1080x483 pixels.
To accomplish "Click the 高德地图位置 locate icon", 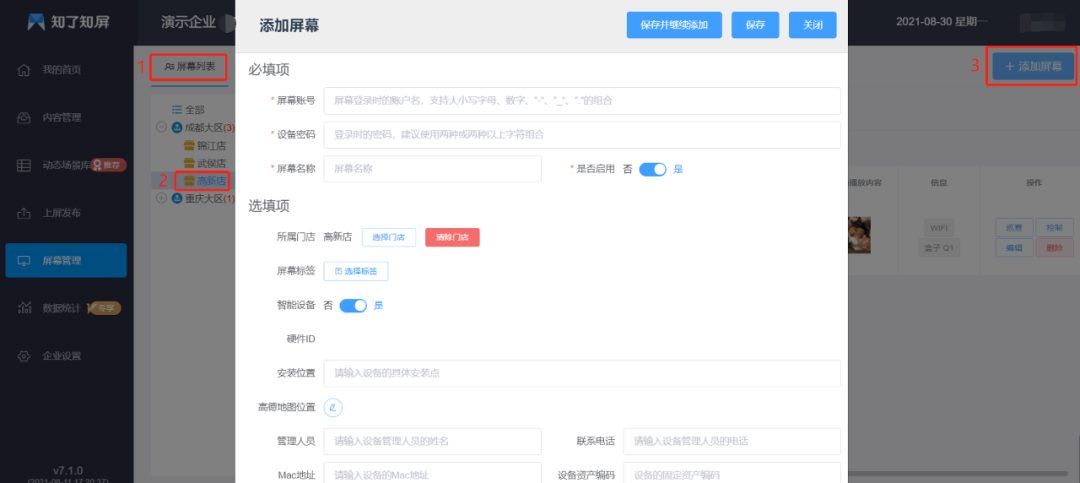I will pos(333,407).
